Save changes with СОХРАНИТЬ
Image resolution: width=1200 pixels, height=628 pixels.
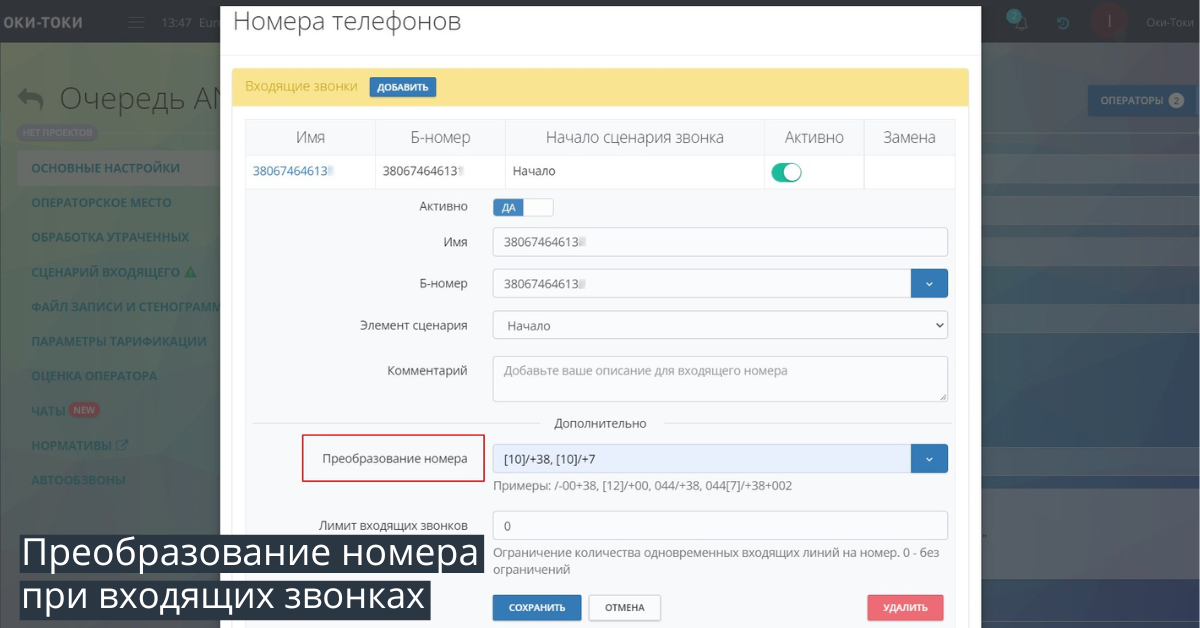pos(537,607)
